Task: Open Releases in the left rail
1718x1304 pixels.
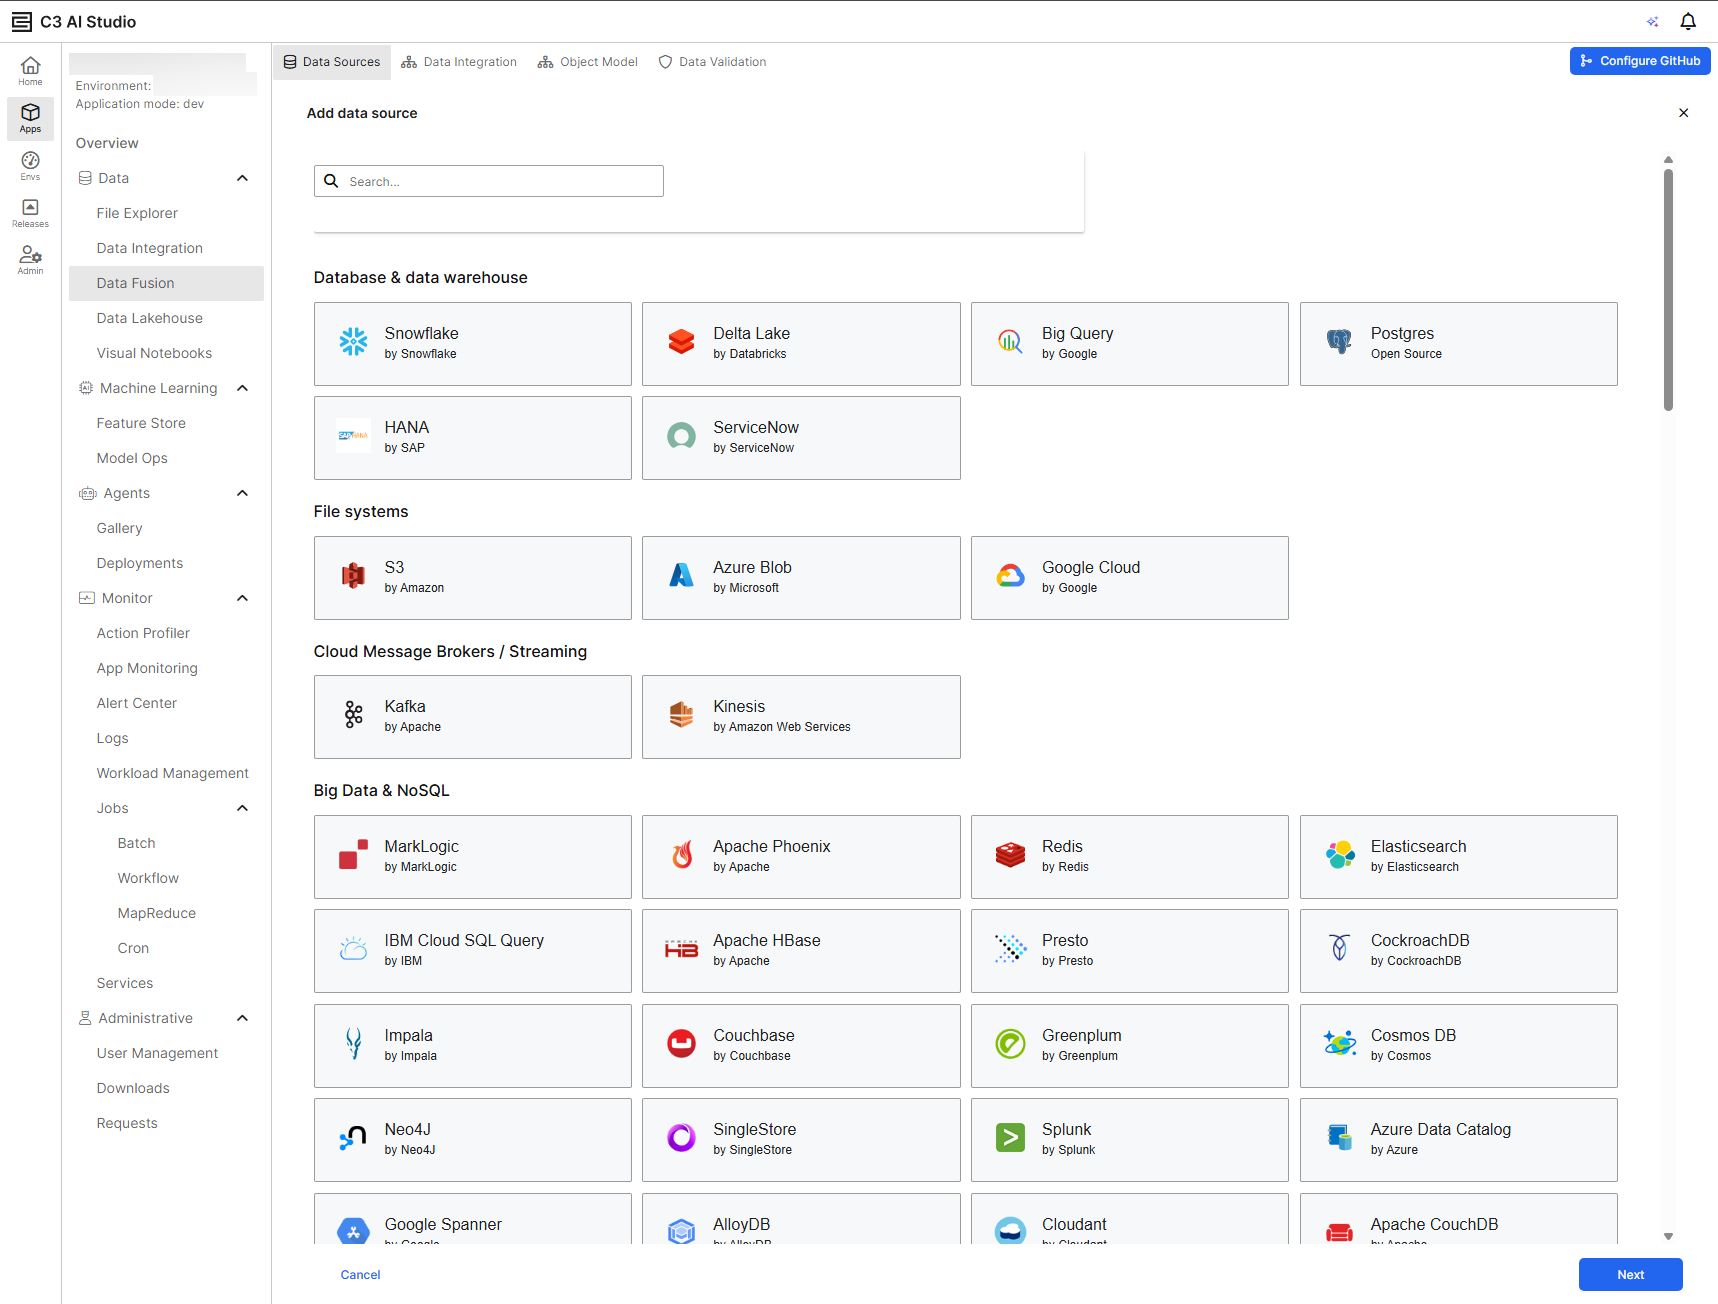Action: [30, 212]
